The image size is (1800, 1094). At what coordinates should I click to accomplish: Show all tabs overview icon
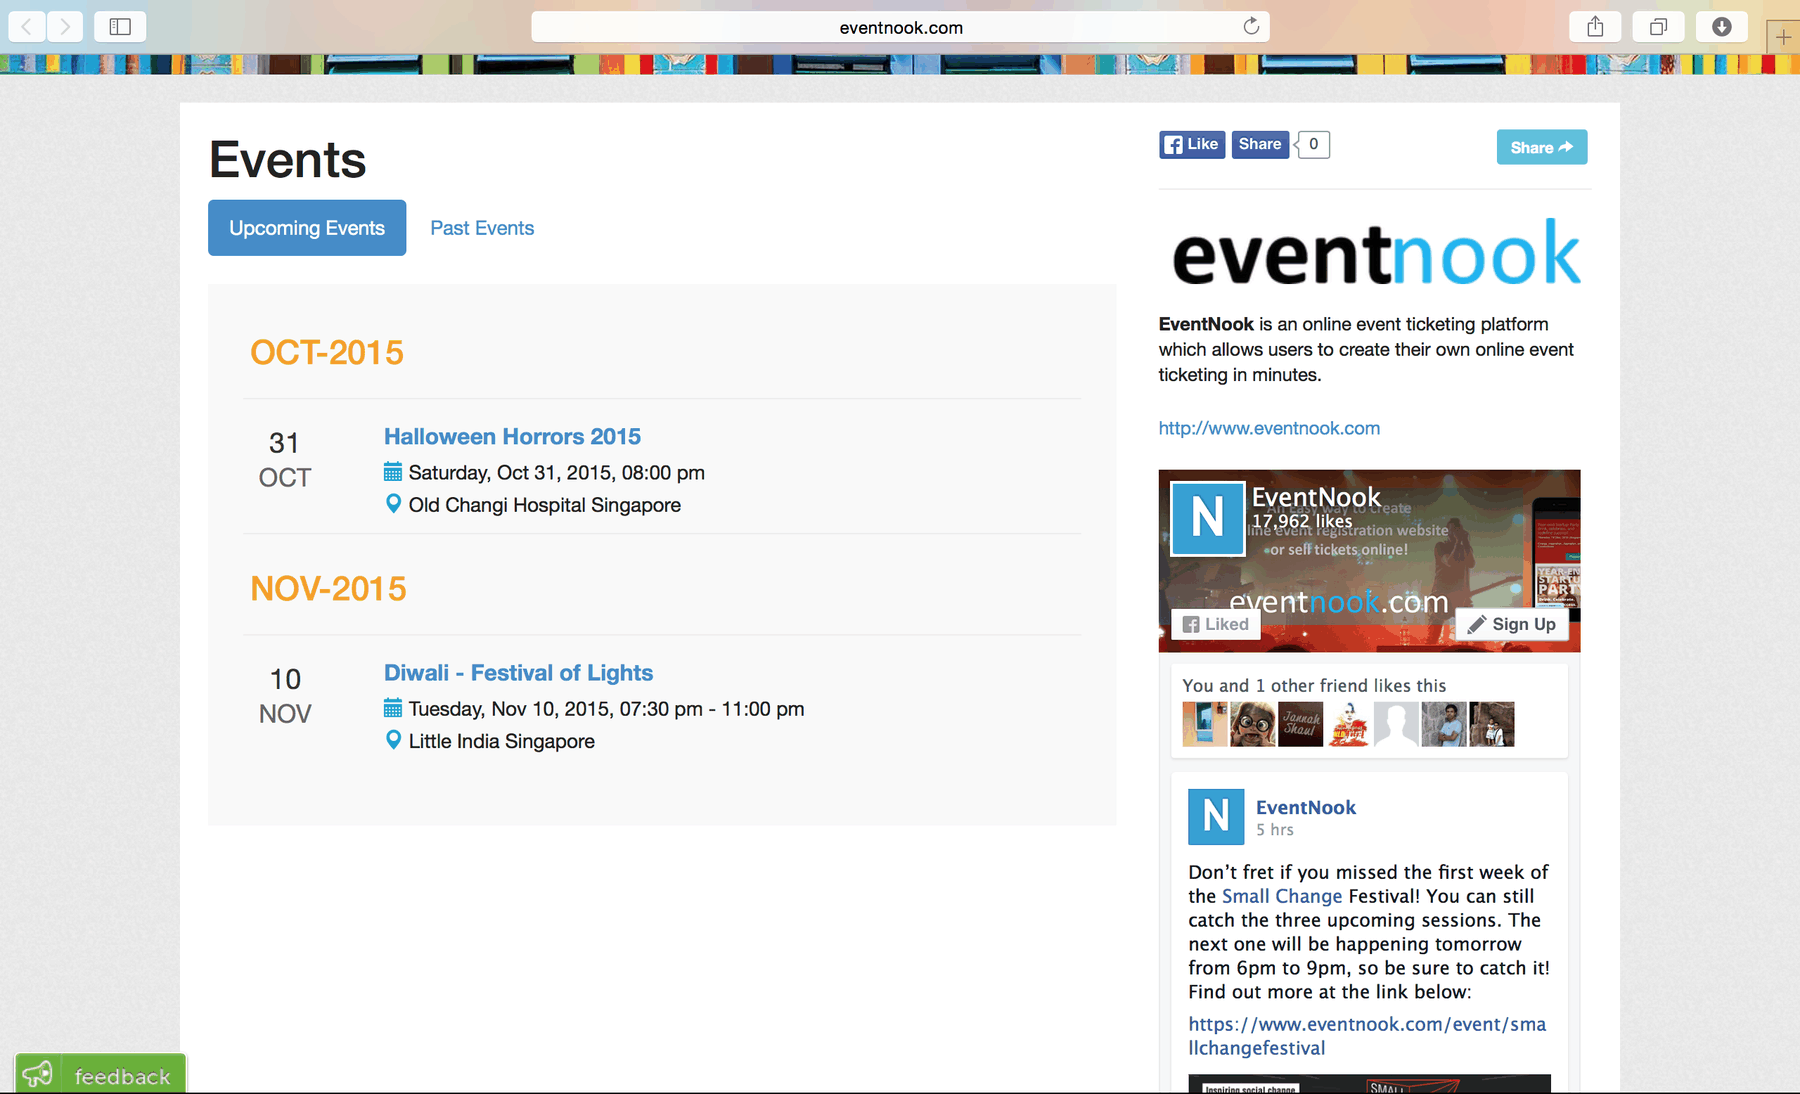click(1658, 26)
